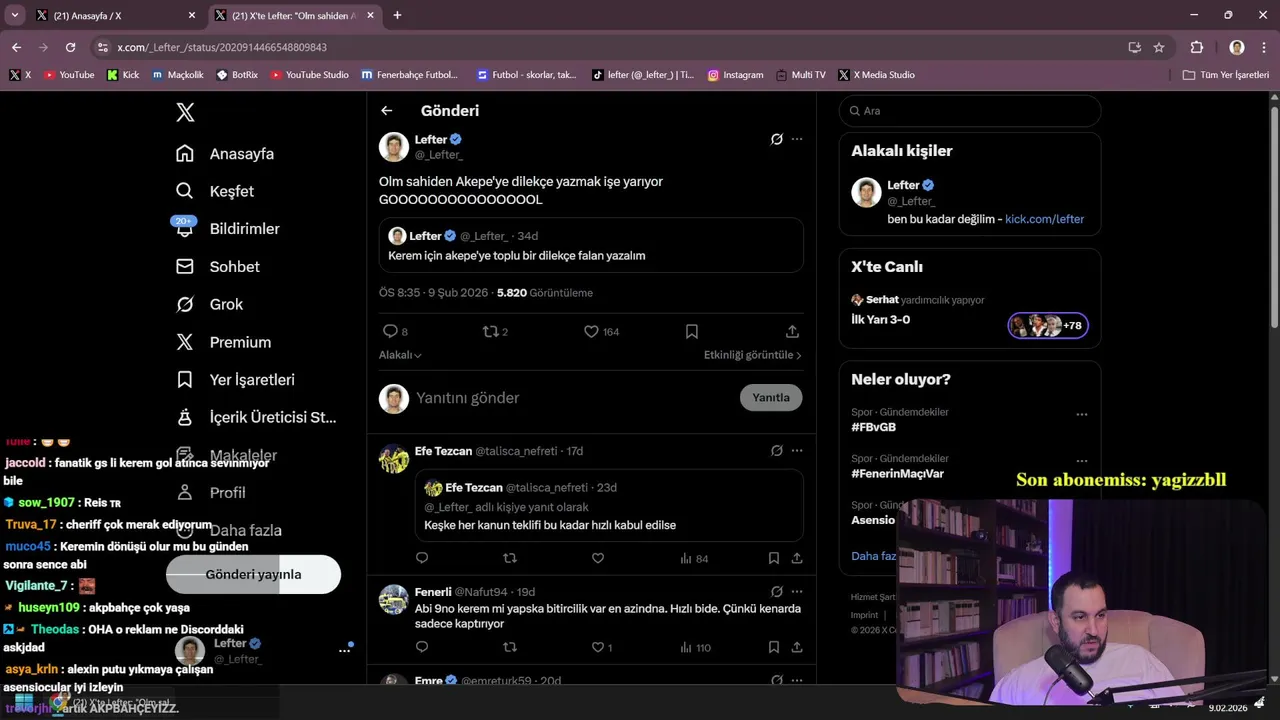Screen dimensions: 1280x720
Task: Share the main post
Action: click(x=792, y=331)
